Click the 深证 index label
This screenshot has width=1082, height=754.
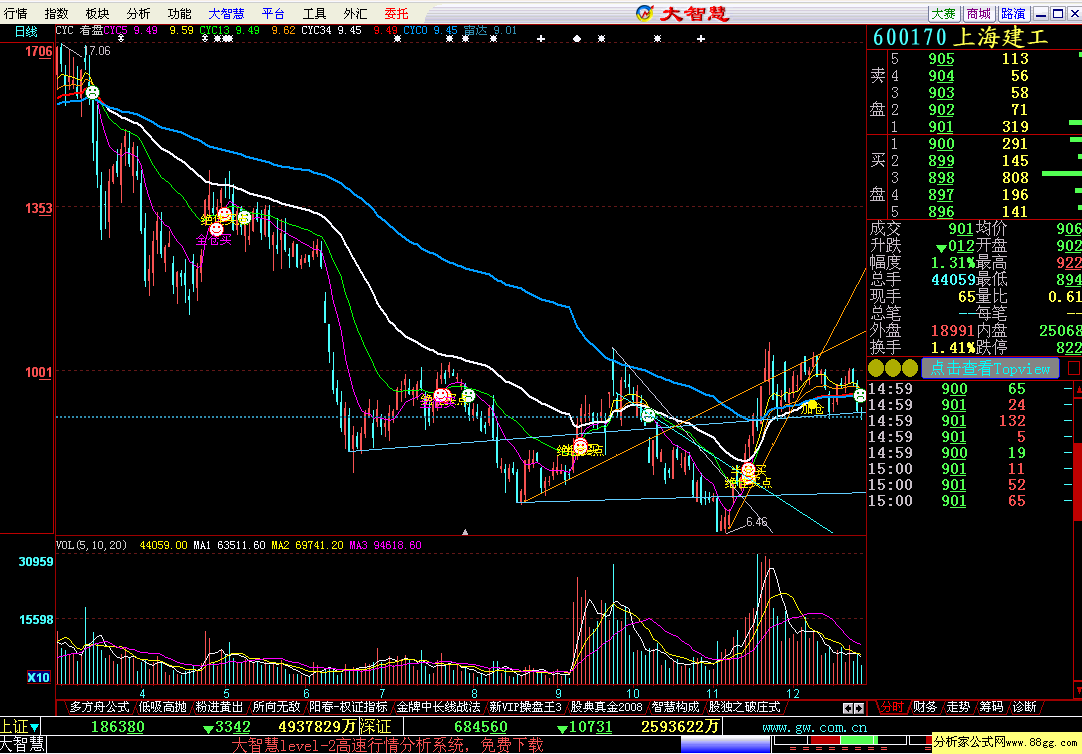(x=377, y=727)
